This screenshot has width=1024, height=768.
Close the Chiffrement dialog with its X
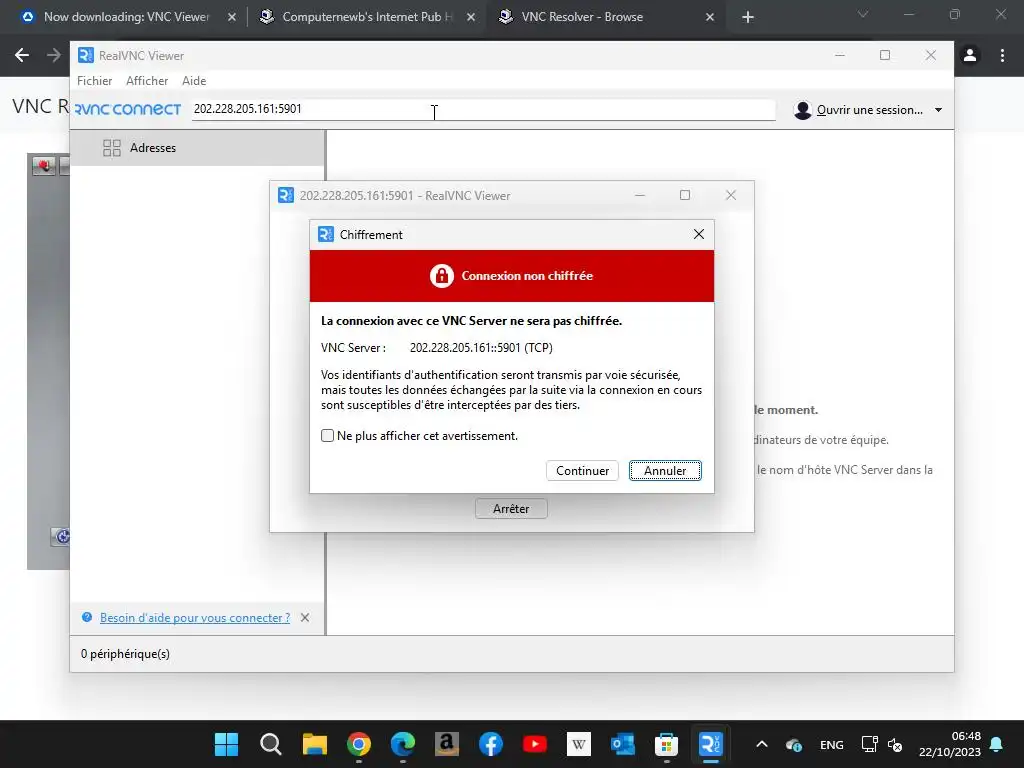tap(699, 234)
